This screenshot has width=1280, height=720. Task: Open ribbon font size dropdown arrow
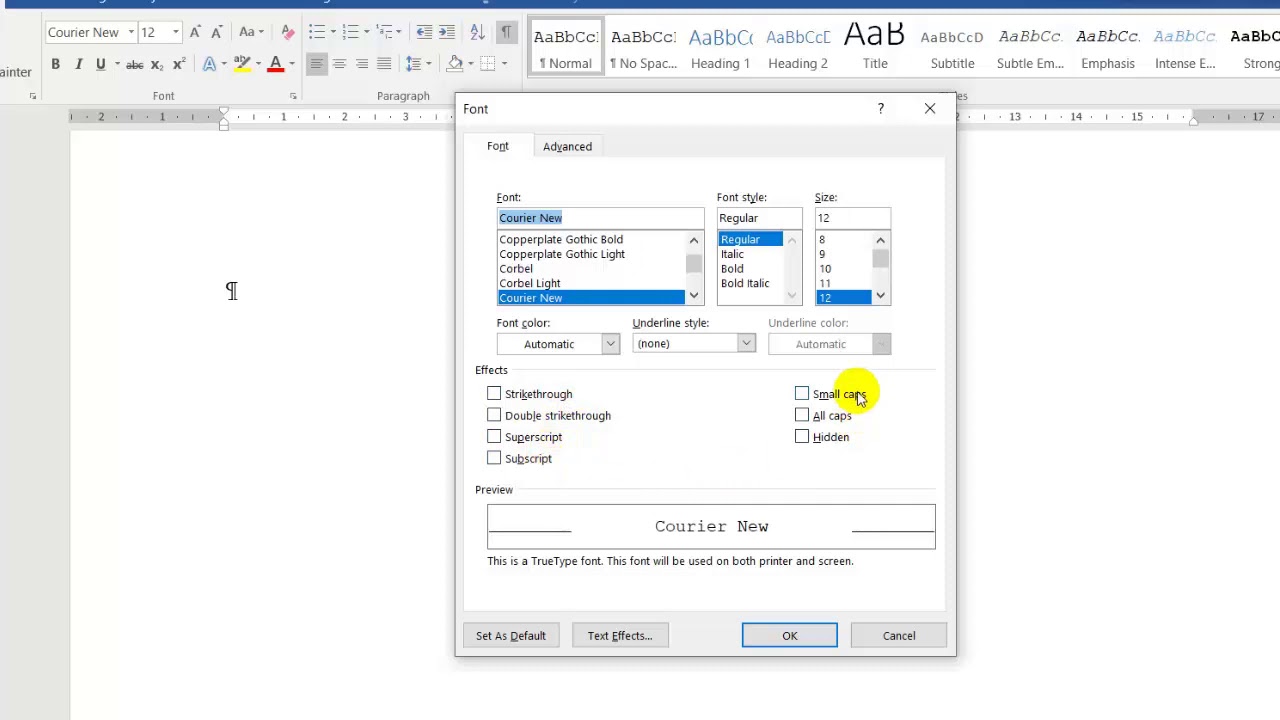(175, 32)
